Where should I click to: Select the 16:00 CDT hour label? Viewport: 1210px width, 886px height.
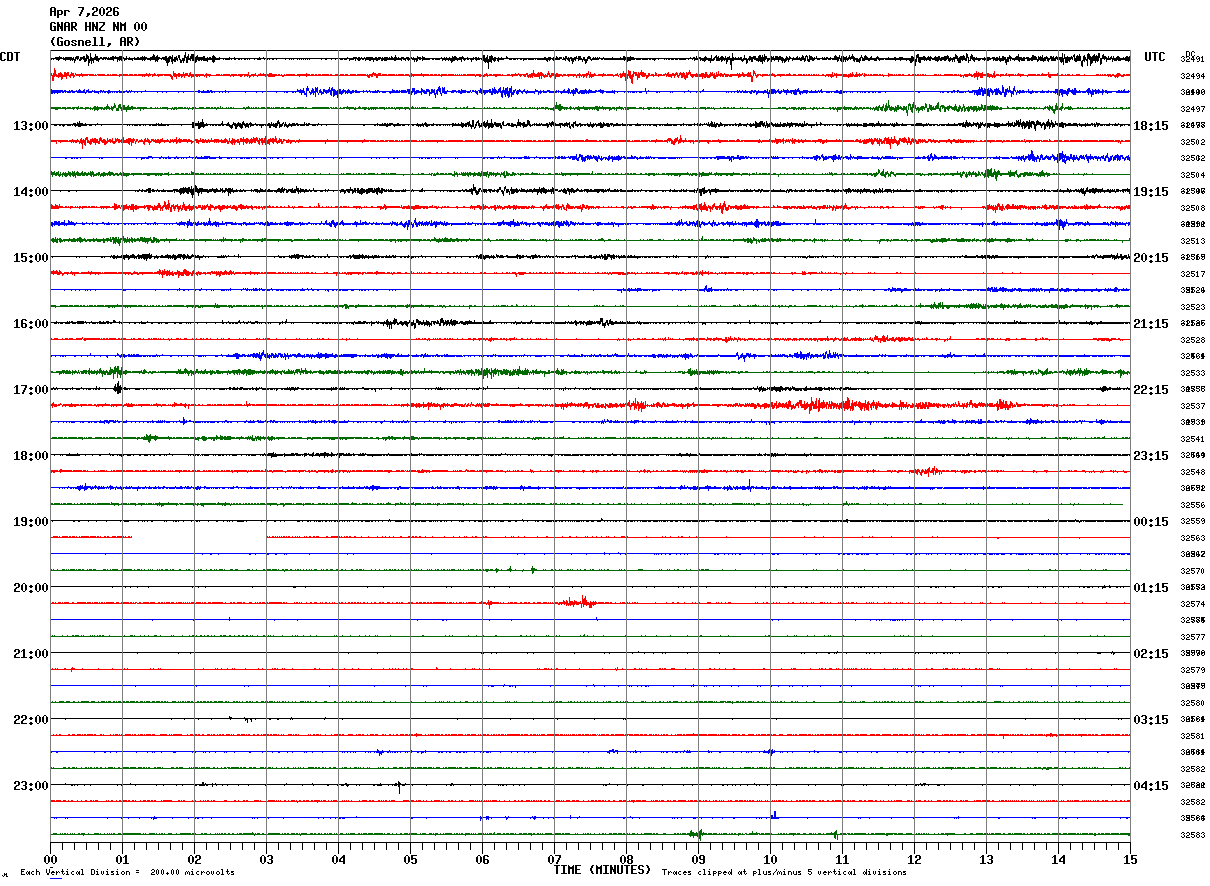(x=31, y=324)
